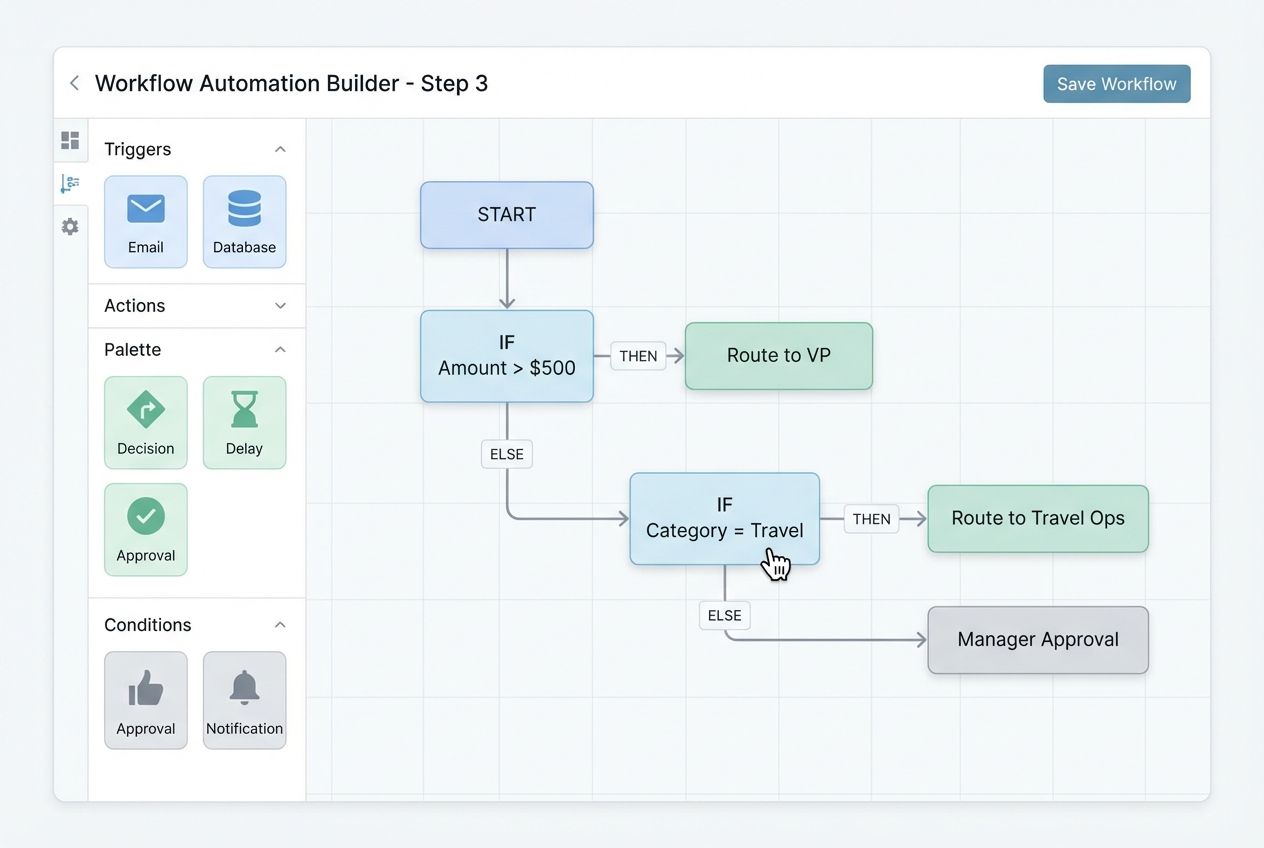Select the Notification condition icon
The height and width of the screenshot is (848, 1264).
(x=244, y=699)
